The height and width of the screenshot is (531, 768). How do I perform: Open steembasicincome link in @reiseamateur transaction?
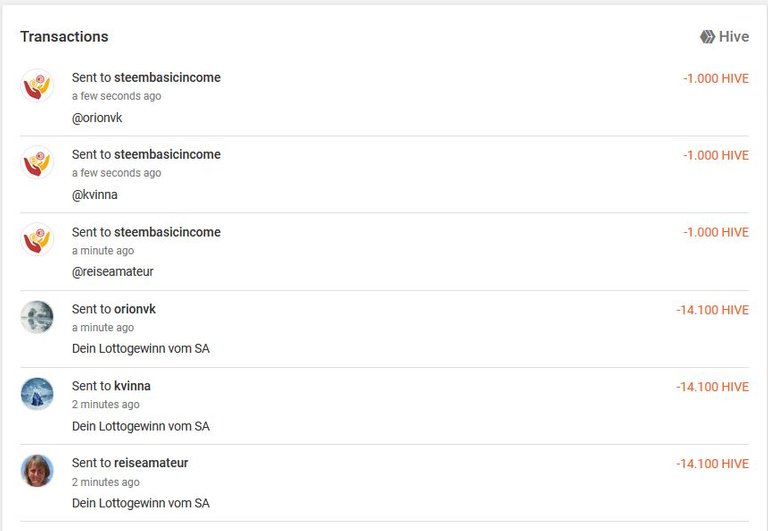point(167,232)
